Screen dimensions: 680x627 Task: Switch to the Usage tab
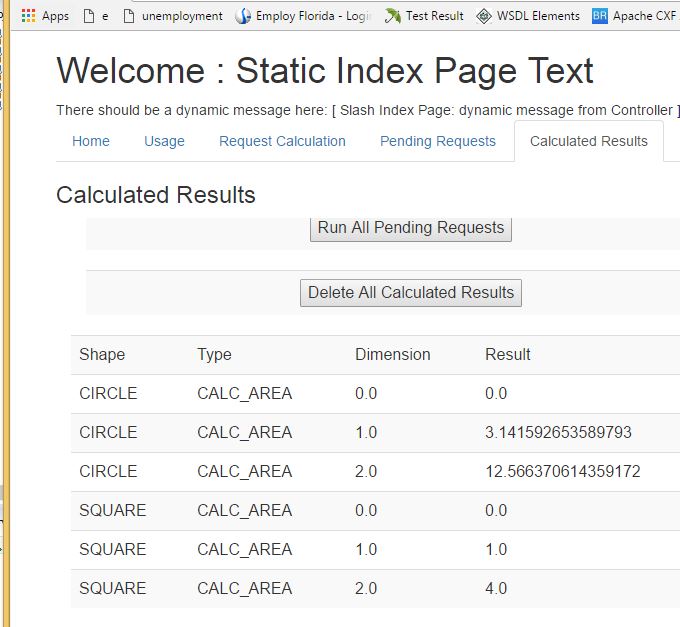point(164,141)
